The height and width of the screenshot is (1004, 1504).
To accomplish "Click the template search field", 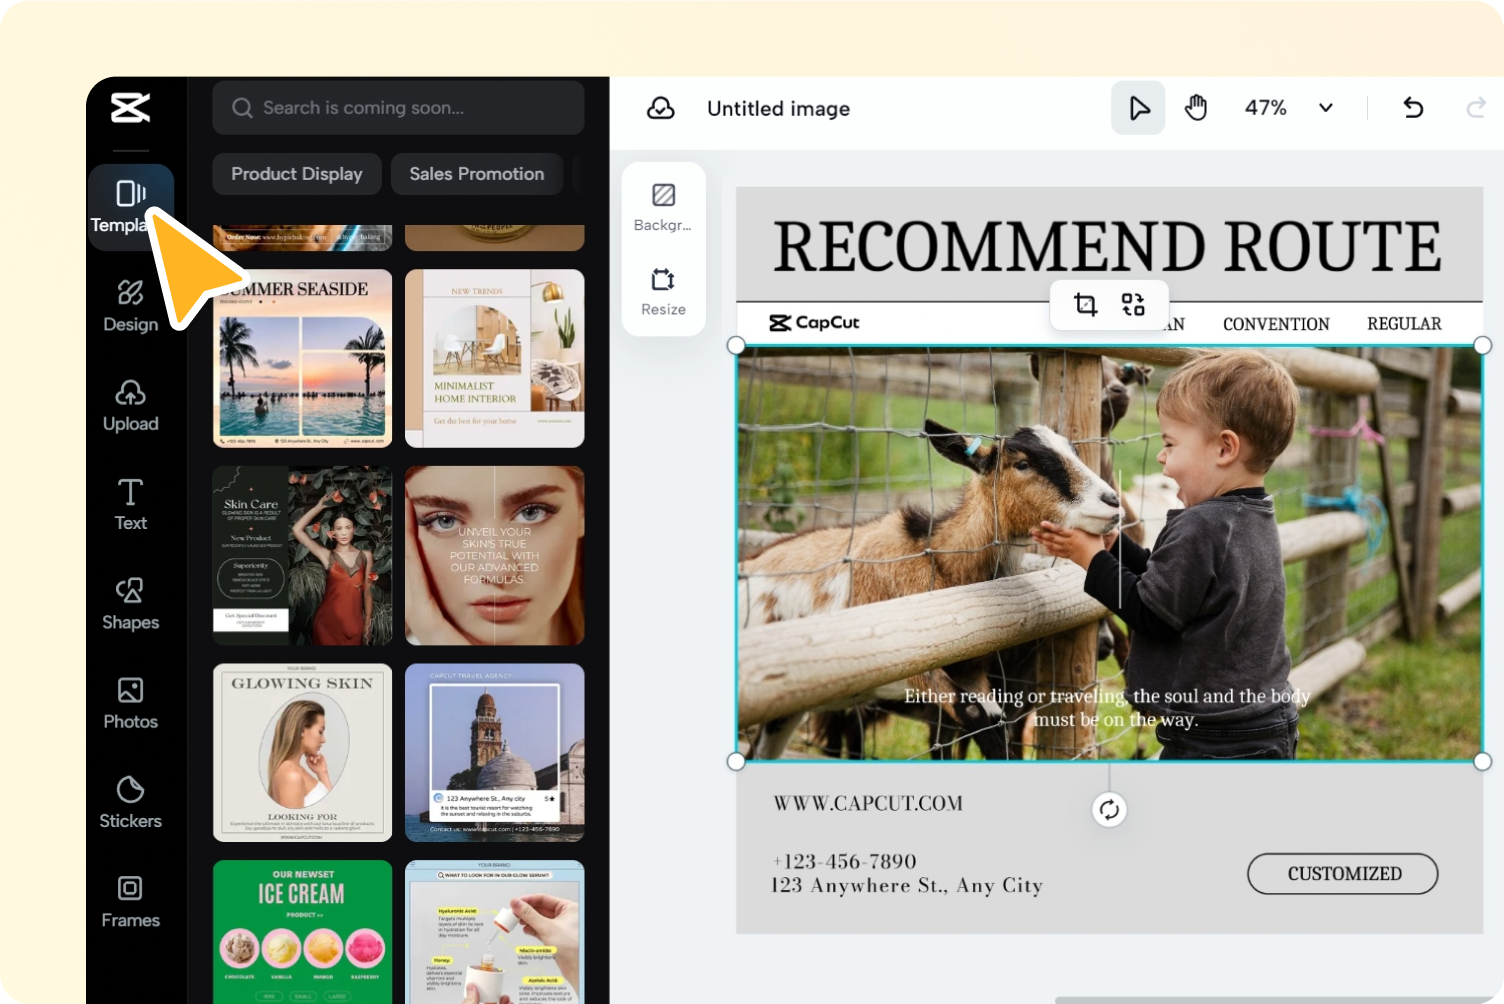I will click(x=398, y=108).
